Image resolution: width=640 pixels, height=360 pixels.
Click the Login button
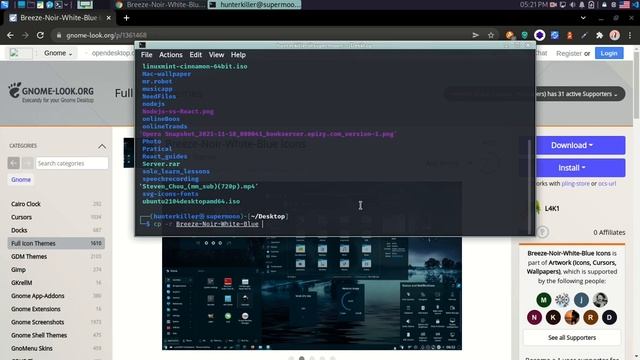[609, 53]
